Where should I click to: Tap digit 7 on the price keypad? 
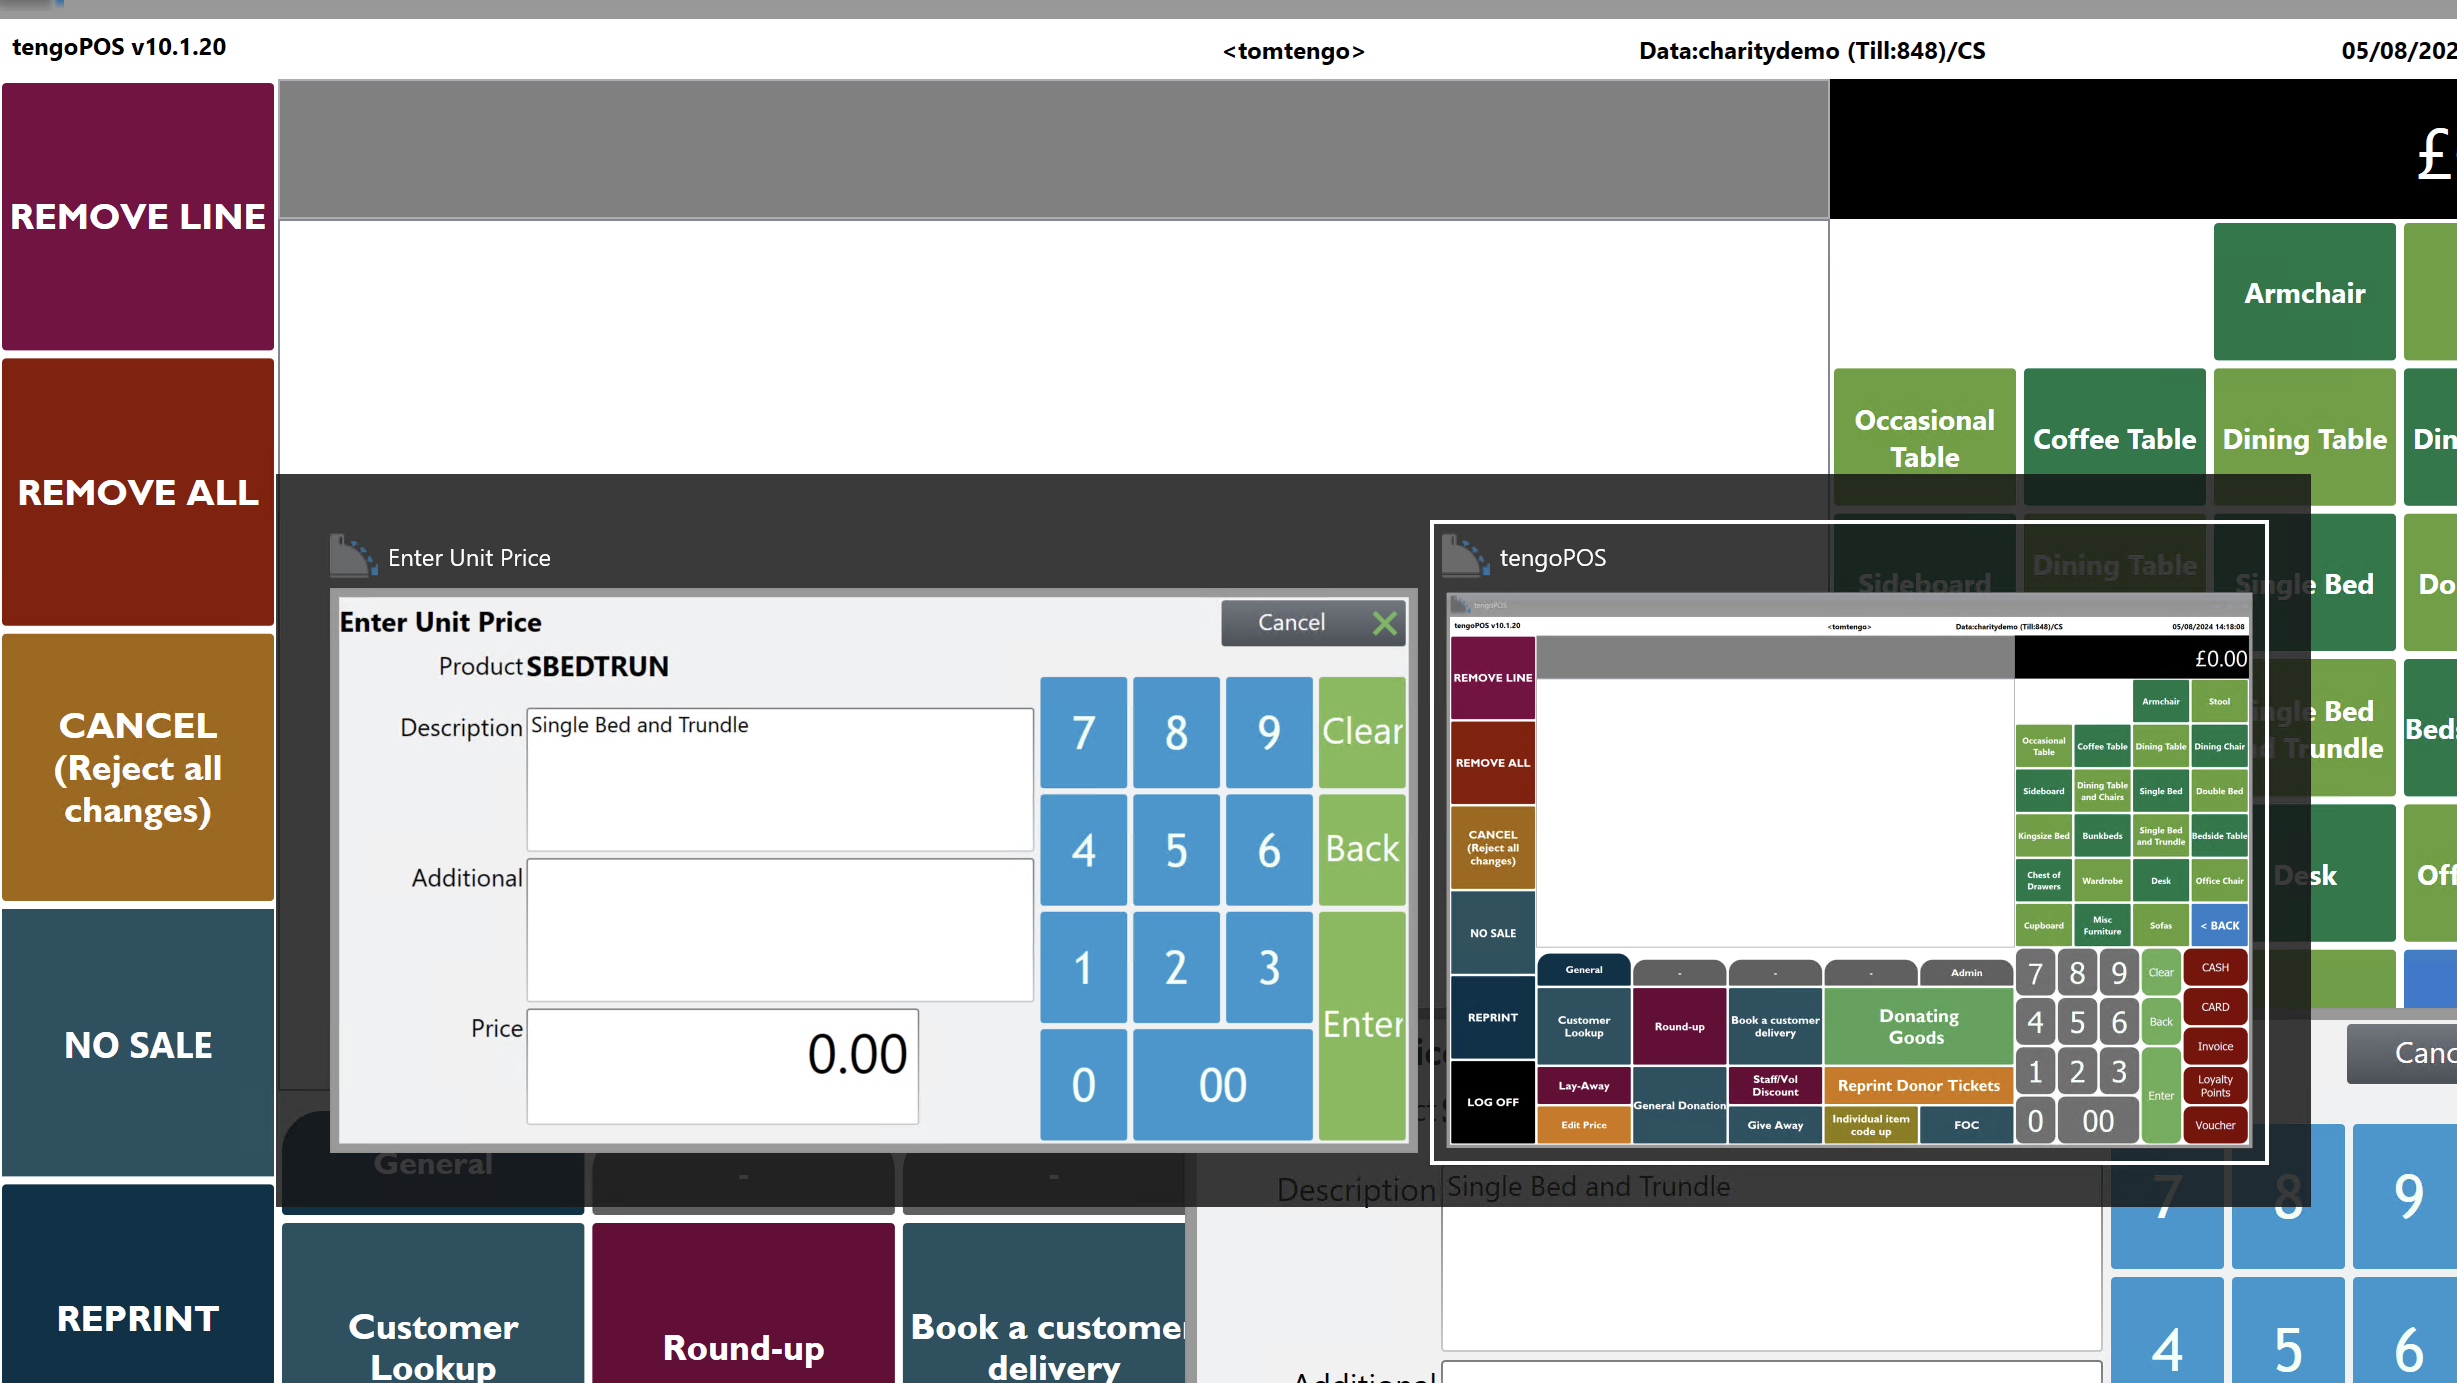[1083, 732]
